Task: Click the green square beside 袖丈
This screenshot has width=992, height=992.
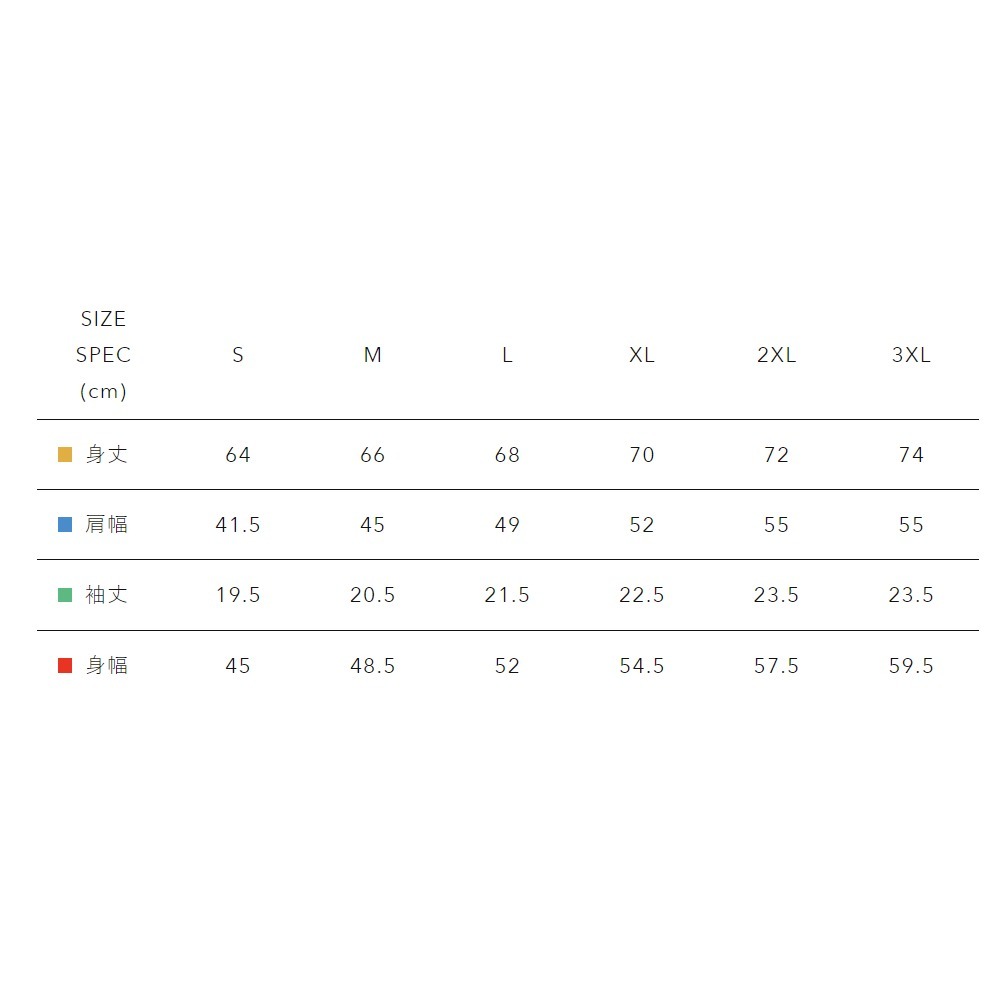Action: pos(65,595)
